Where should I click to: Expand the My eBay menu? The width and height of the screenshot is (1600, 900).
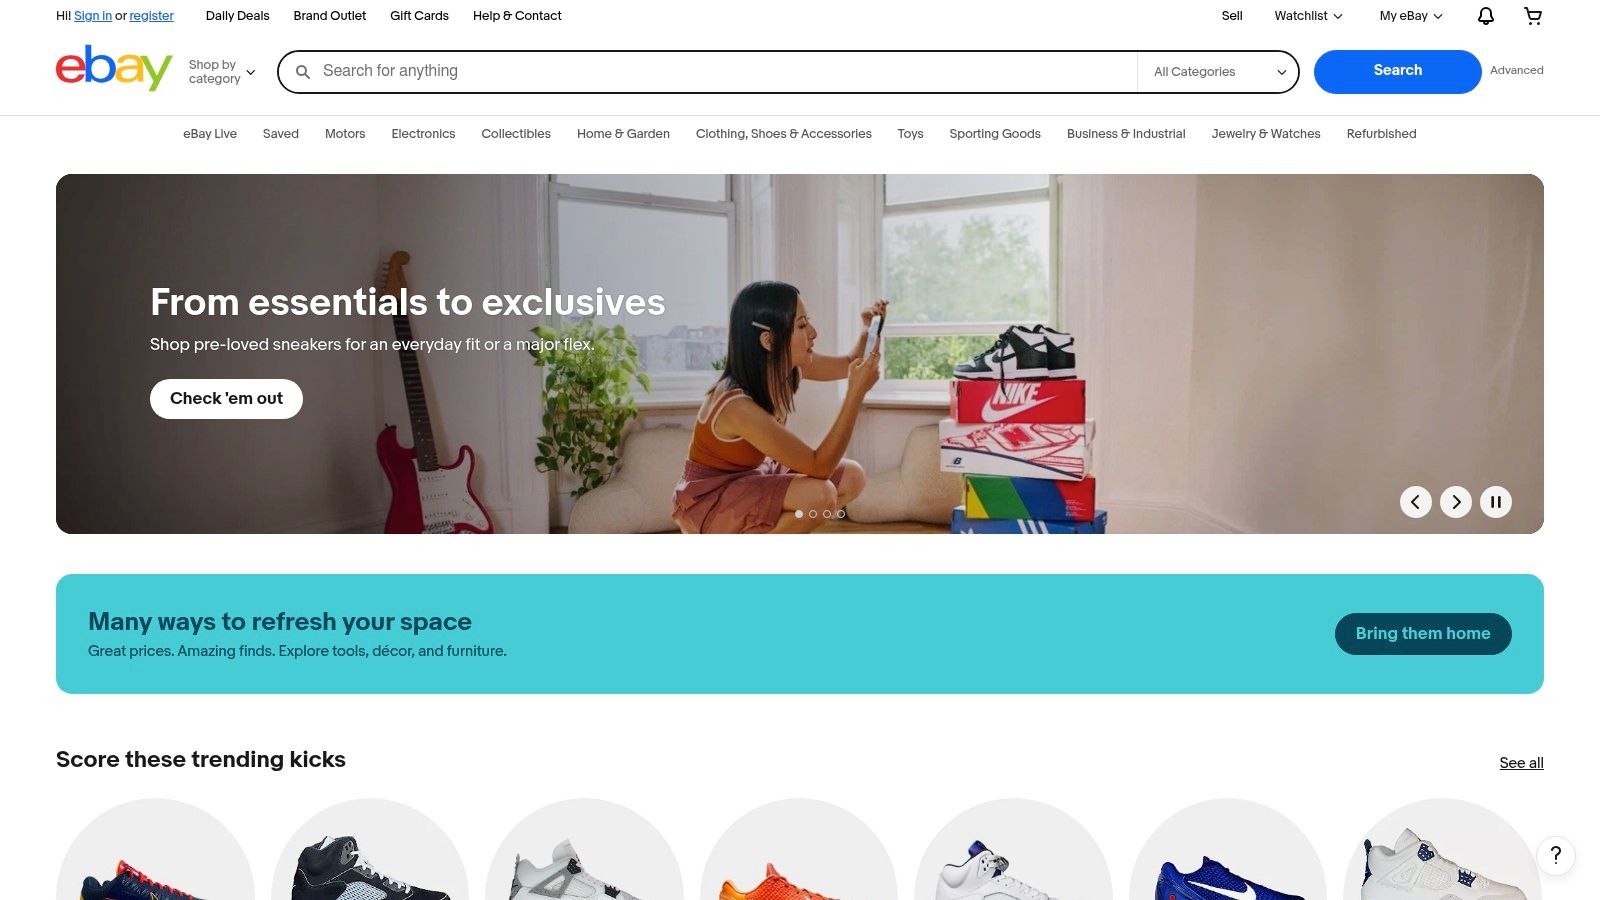tap(1411, 16)
